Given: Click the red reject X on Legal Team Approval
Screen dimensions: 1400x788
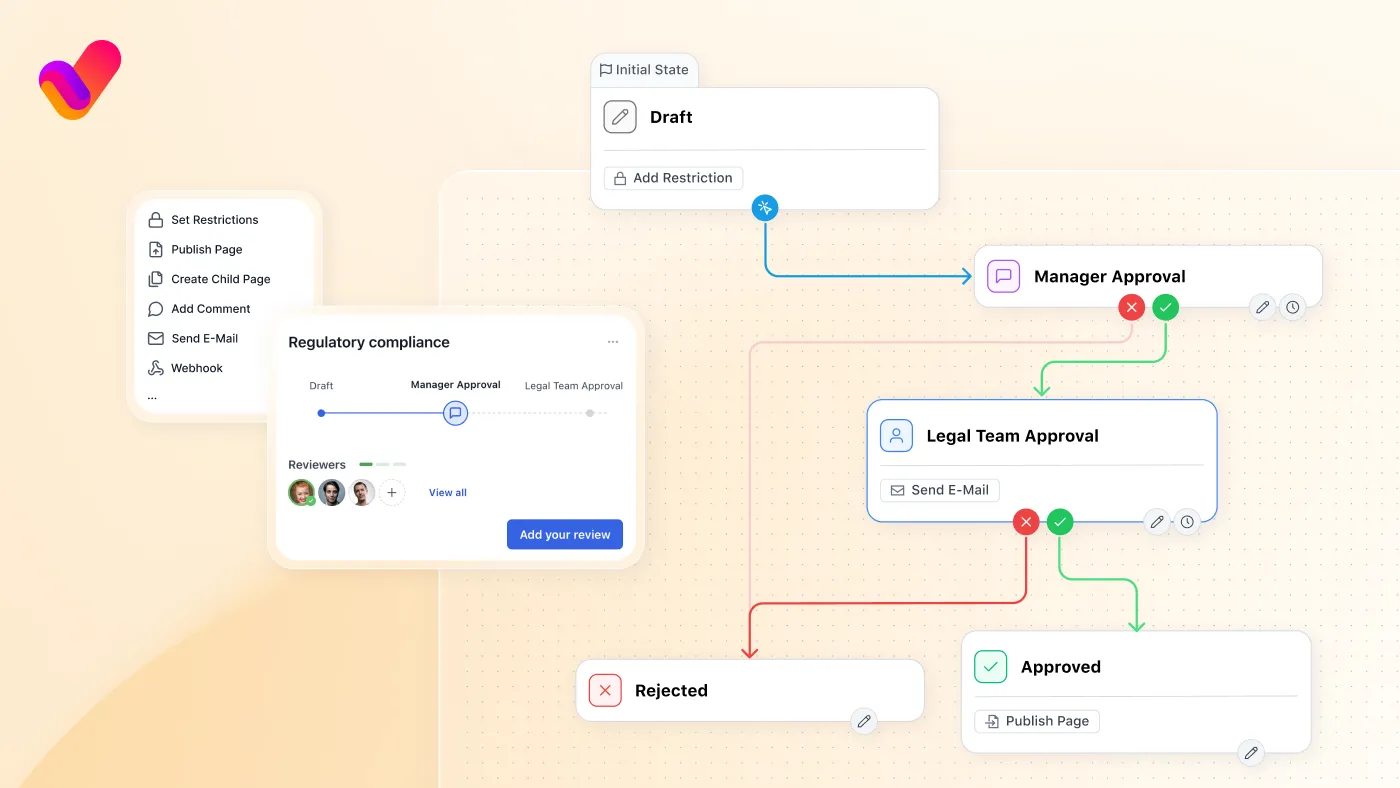Looking at the screenshot, I should (x=1026, y=521).
